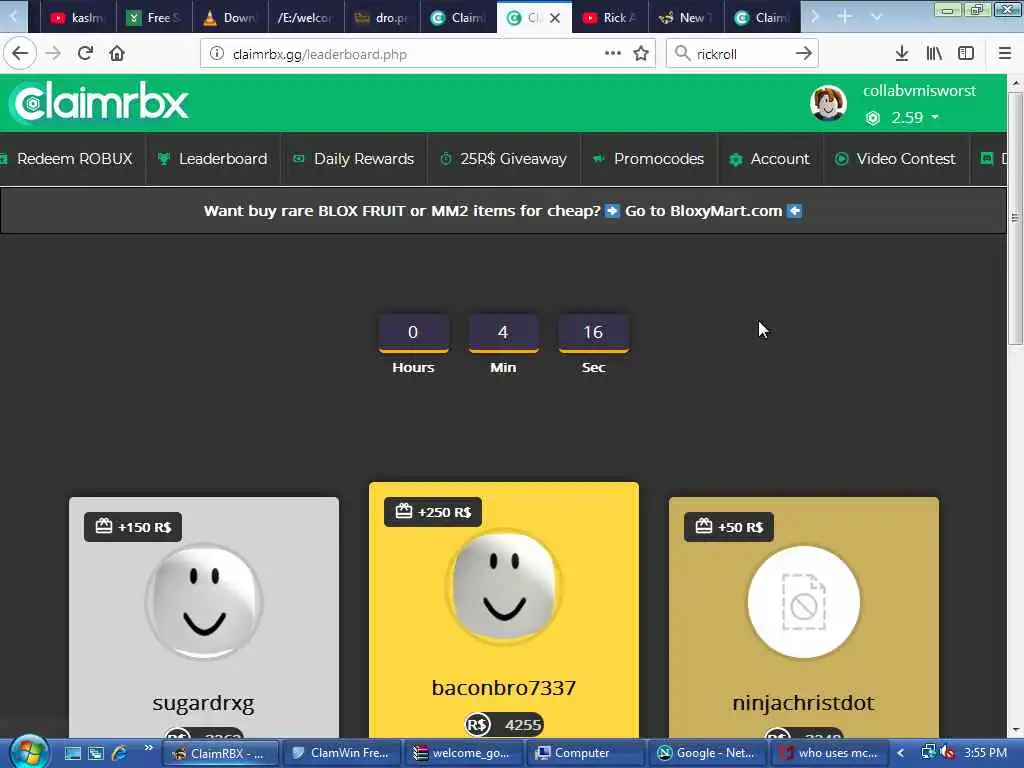Screen dimensions: 1024x768
Task: Click the browser forward arrow
Action: (53, 53)
